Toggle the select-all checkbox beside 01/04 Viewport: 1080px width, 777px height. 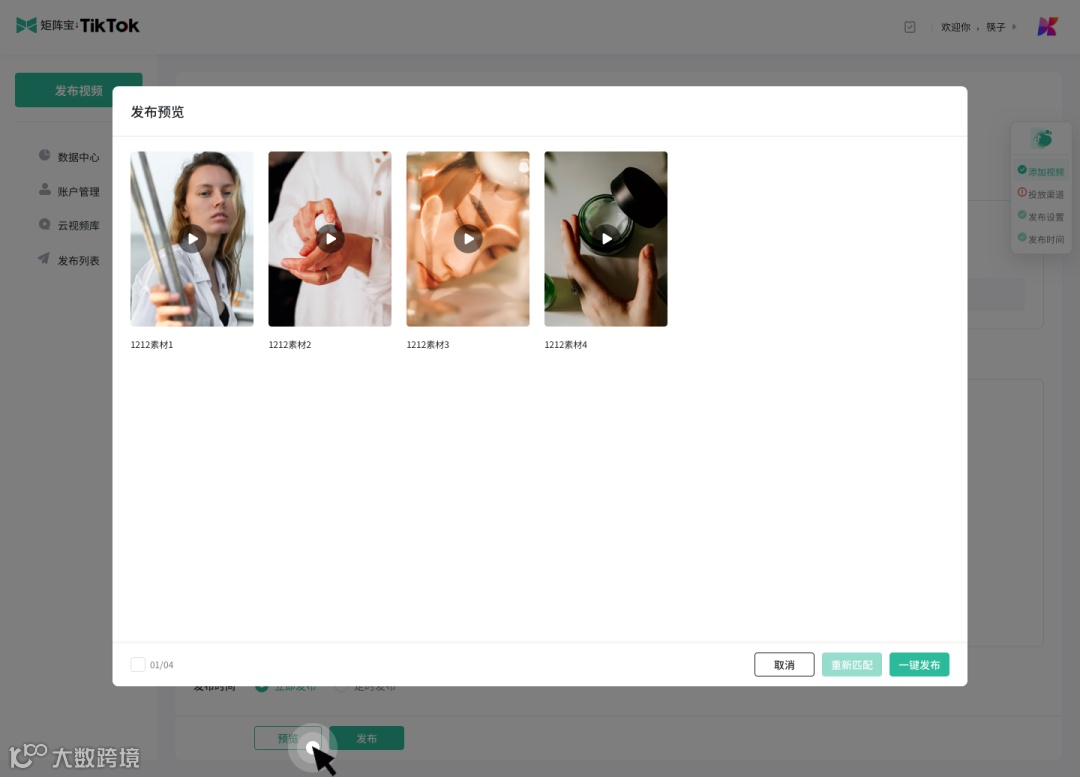pyautogui.click(x=138, y=664)
